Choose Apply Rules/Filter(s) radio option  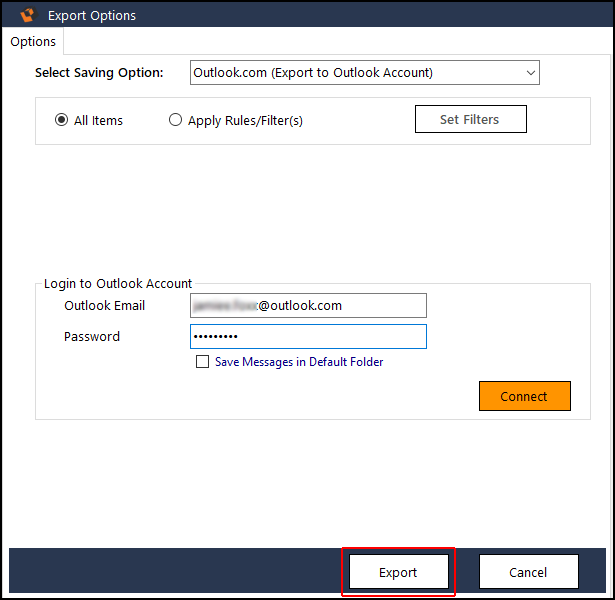pyautogui.click(x=175, y=120)
